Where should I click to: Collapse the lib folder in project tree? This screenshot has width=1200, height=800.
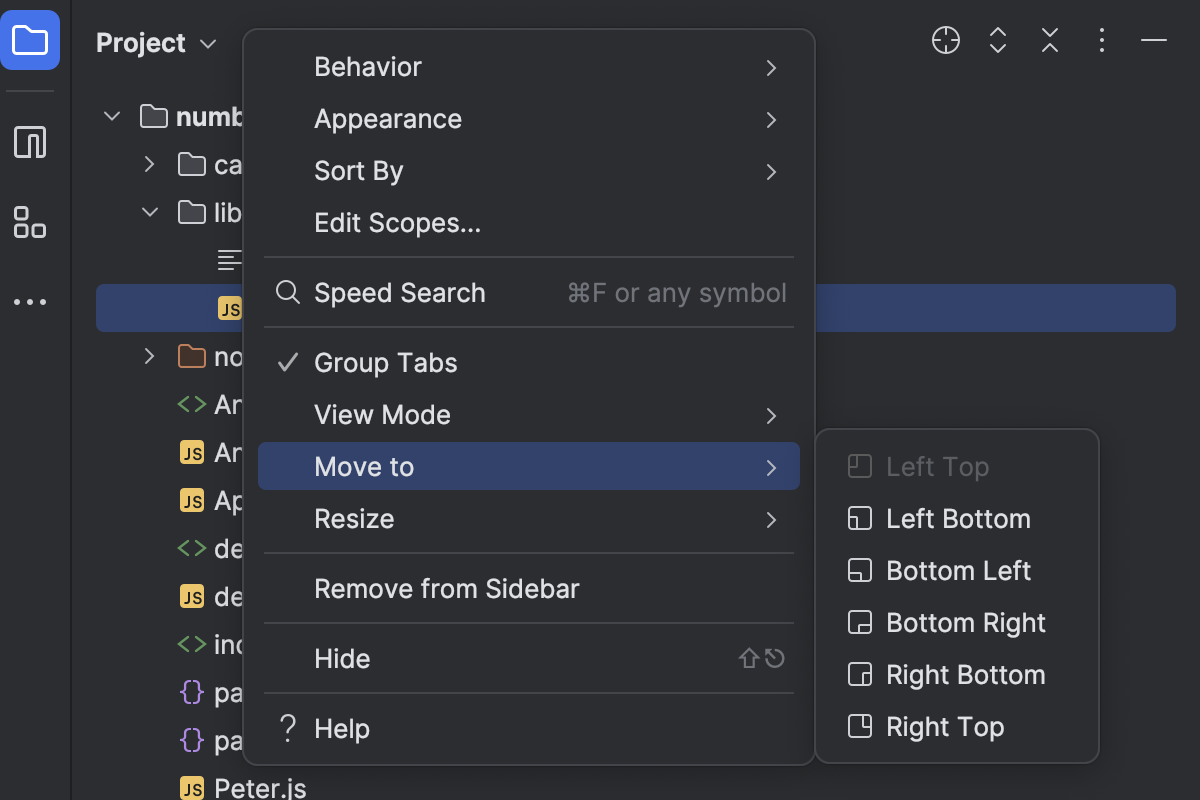pyautogui.click(x=148, y=212)
